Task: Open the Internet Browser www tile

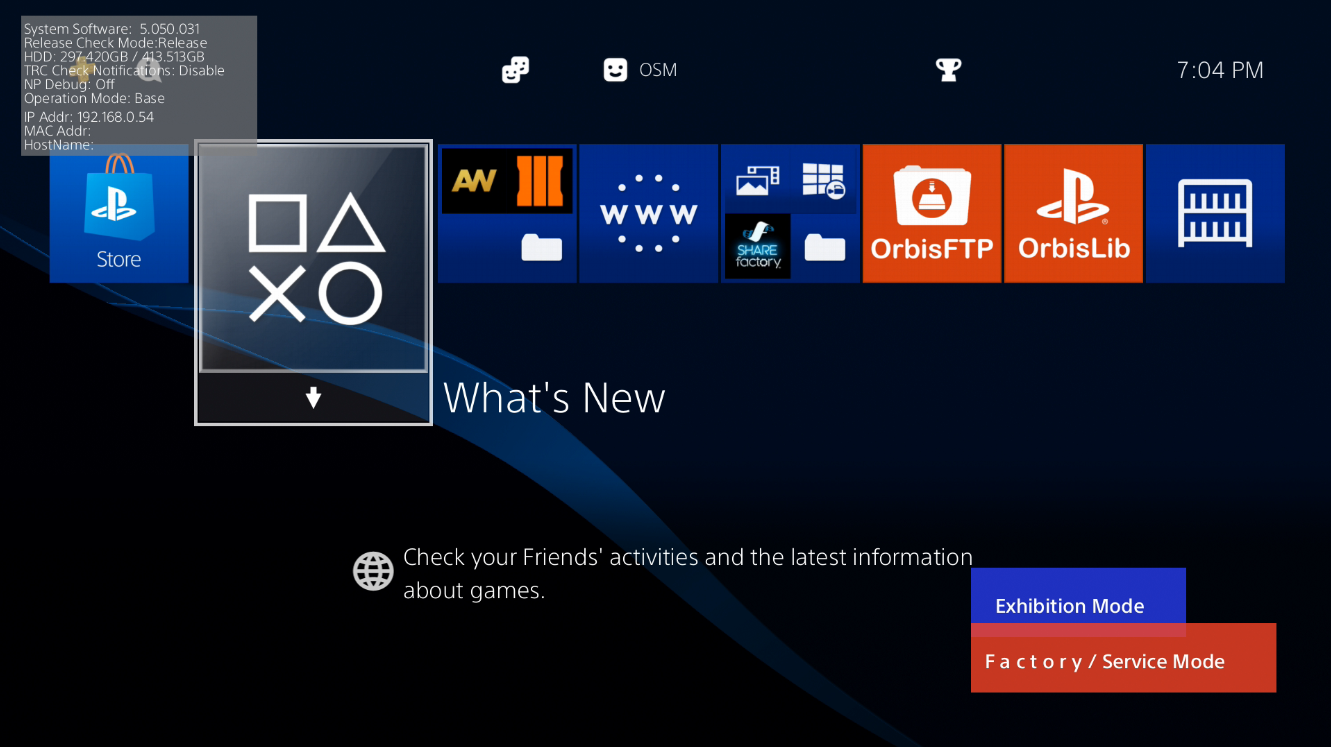Action: pos(649,214)
